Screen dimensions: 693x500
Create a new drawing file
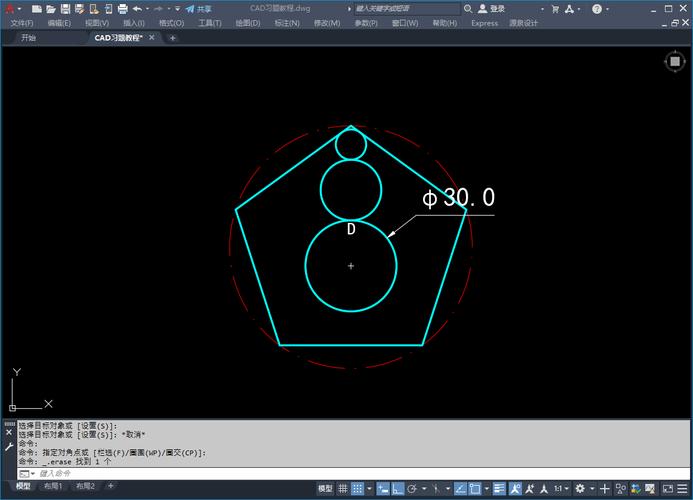(x=37, y=8)
